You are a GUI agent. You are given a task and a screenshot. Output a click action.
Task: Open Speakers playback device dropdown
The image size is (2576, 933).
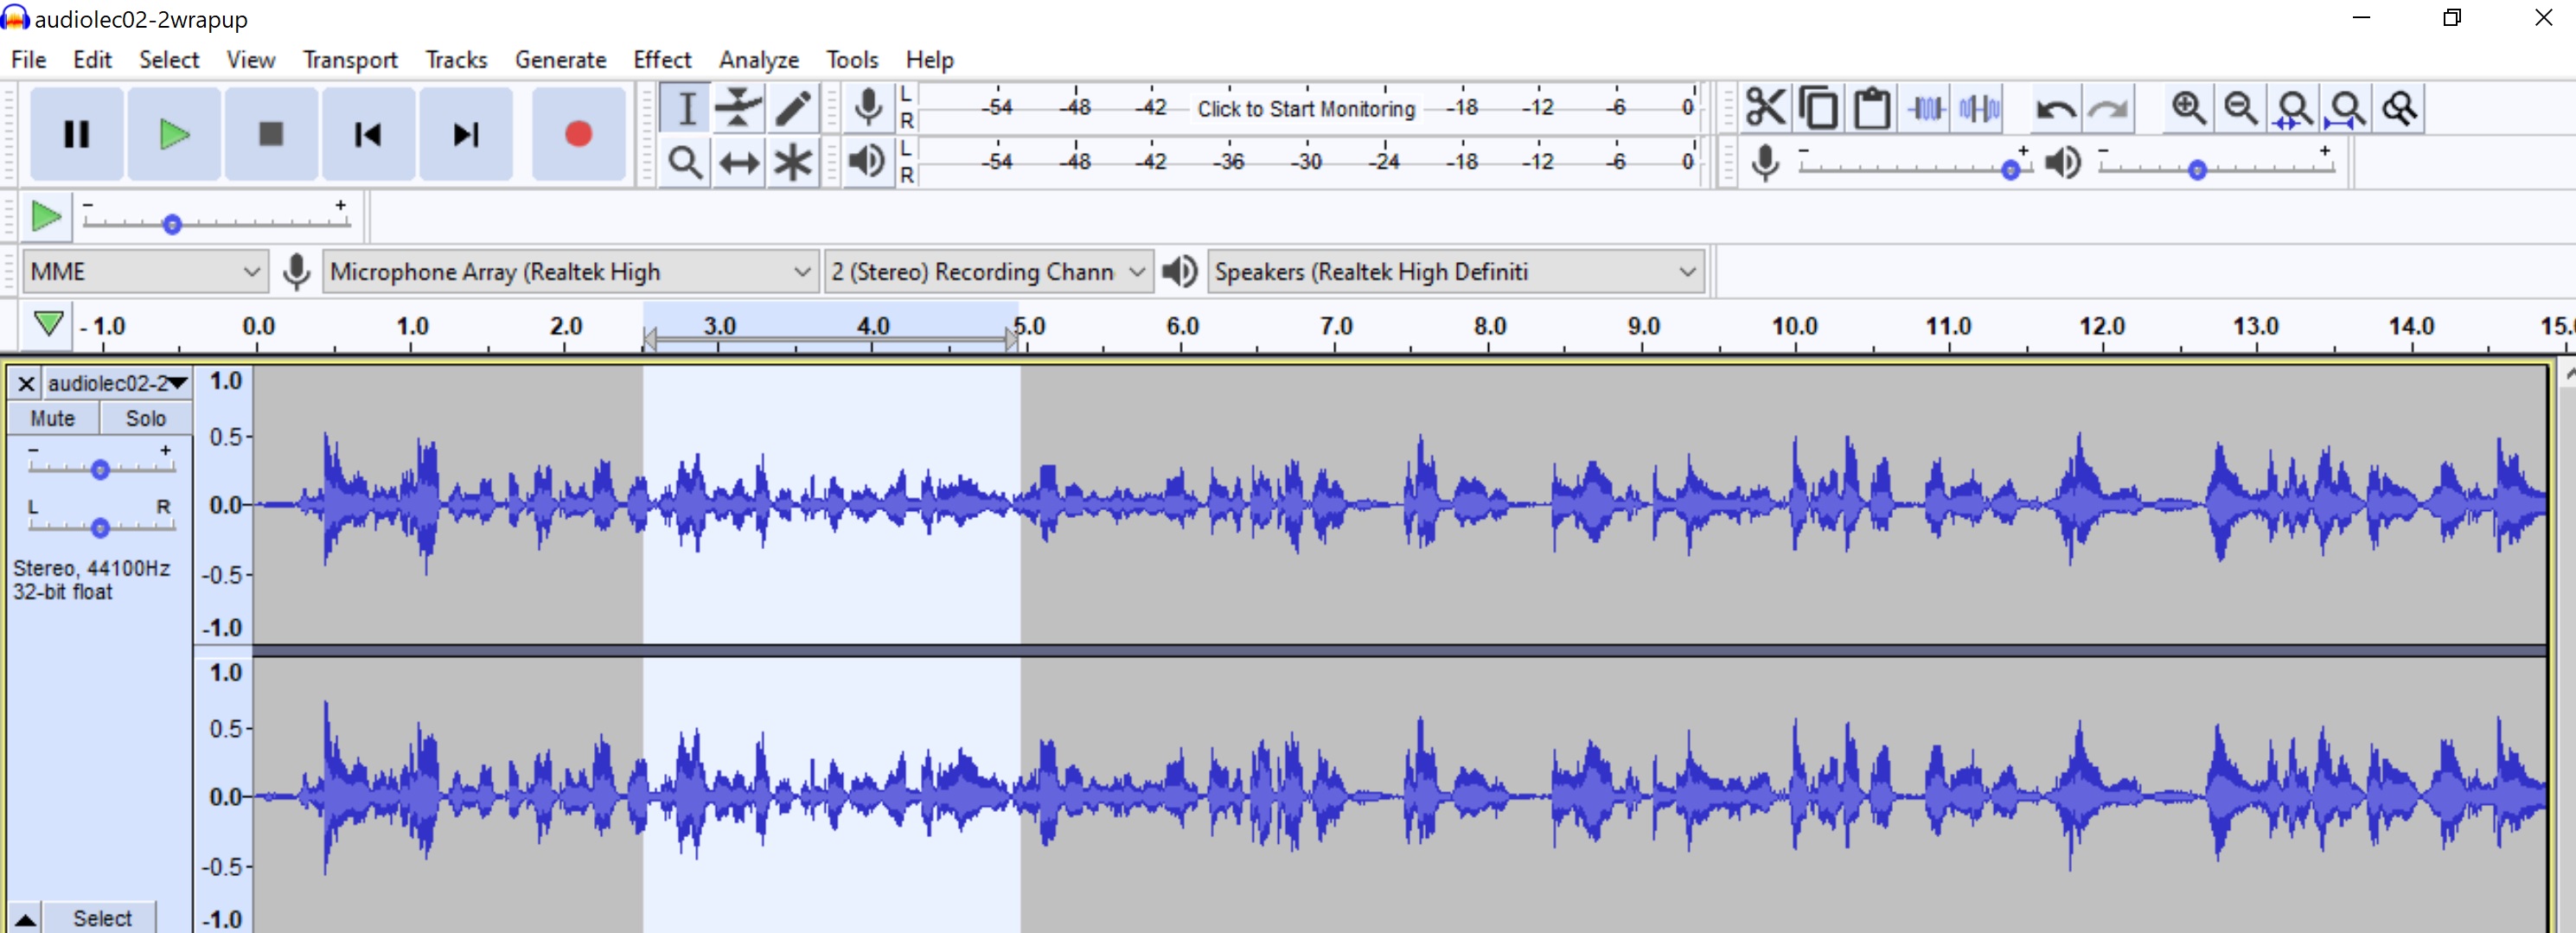coord(1455,271)
